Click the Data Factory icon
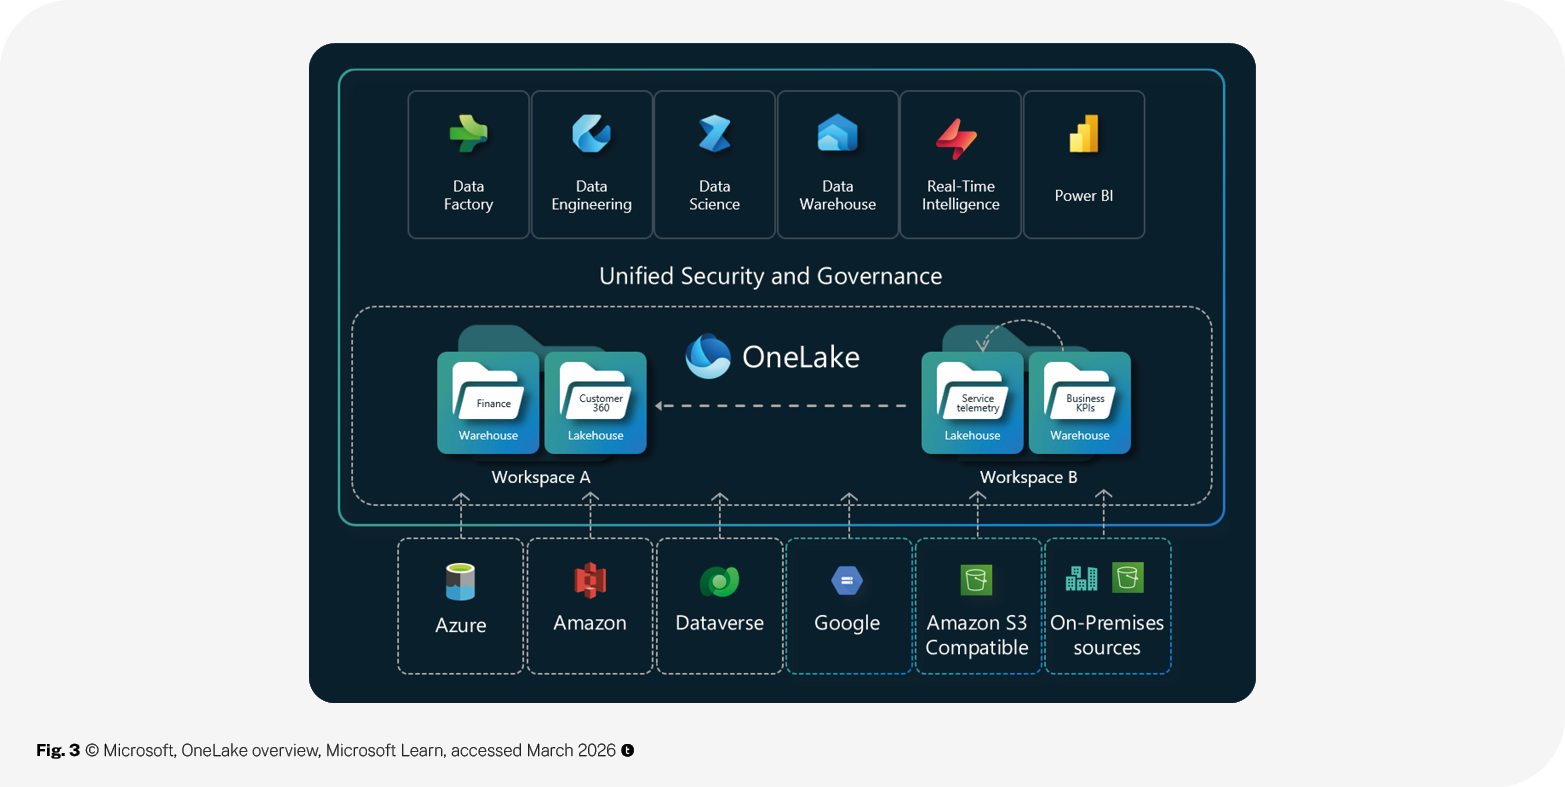 click(x=468, y=134)
